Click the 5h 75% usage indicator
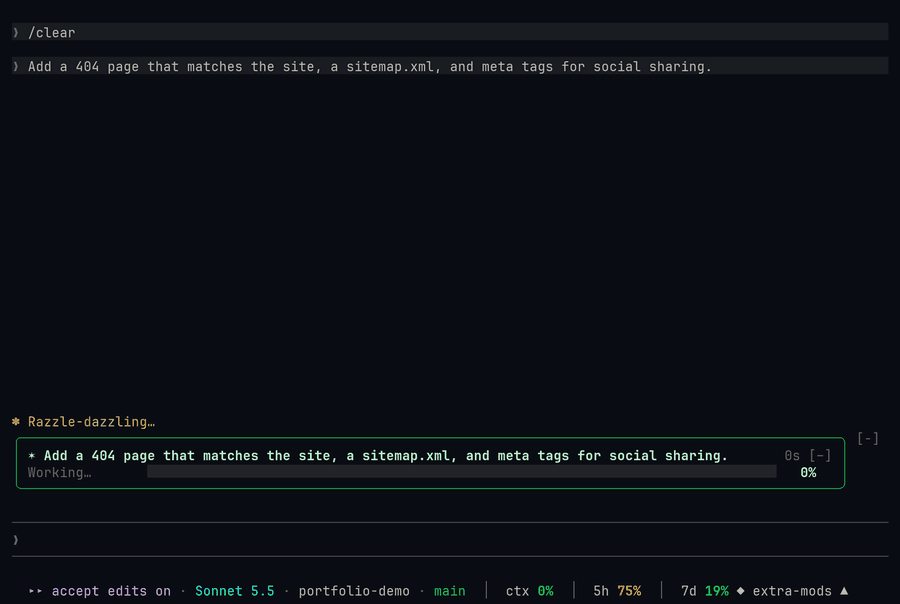This screenshot has height=604, width=900. (x=617, y=591)
